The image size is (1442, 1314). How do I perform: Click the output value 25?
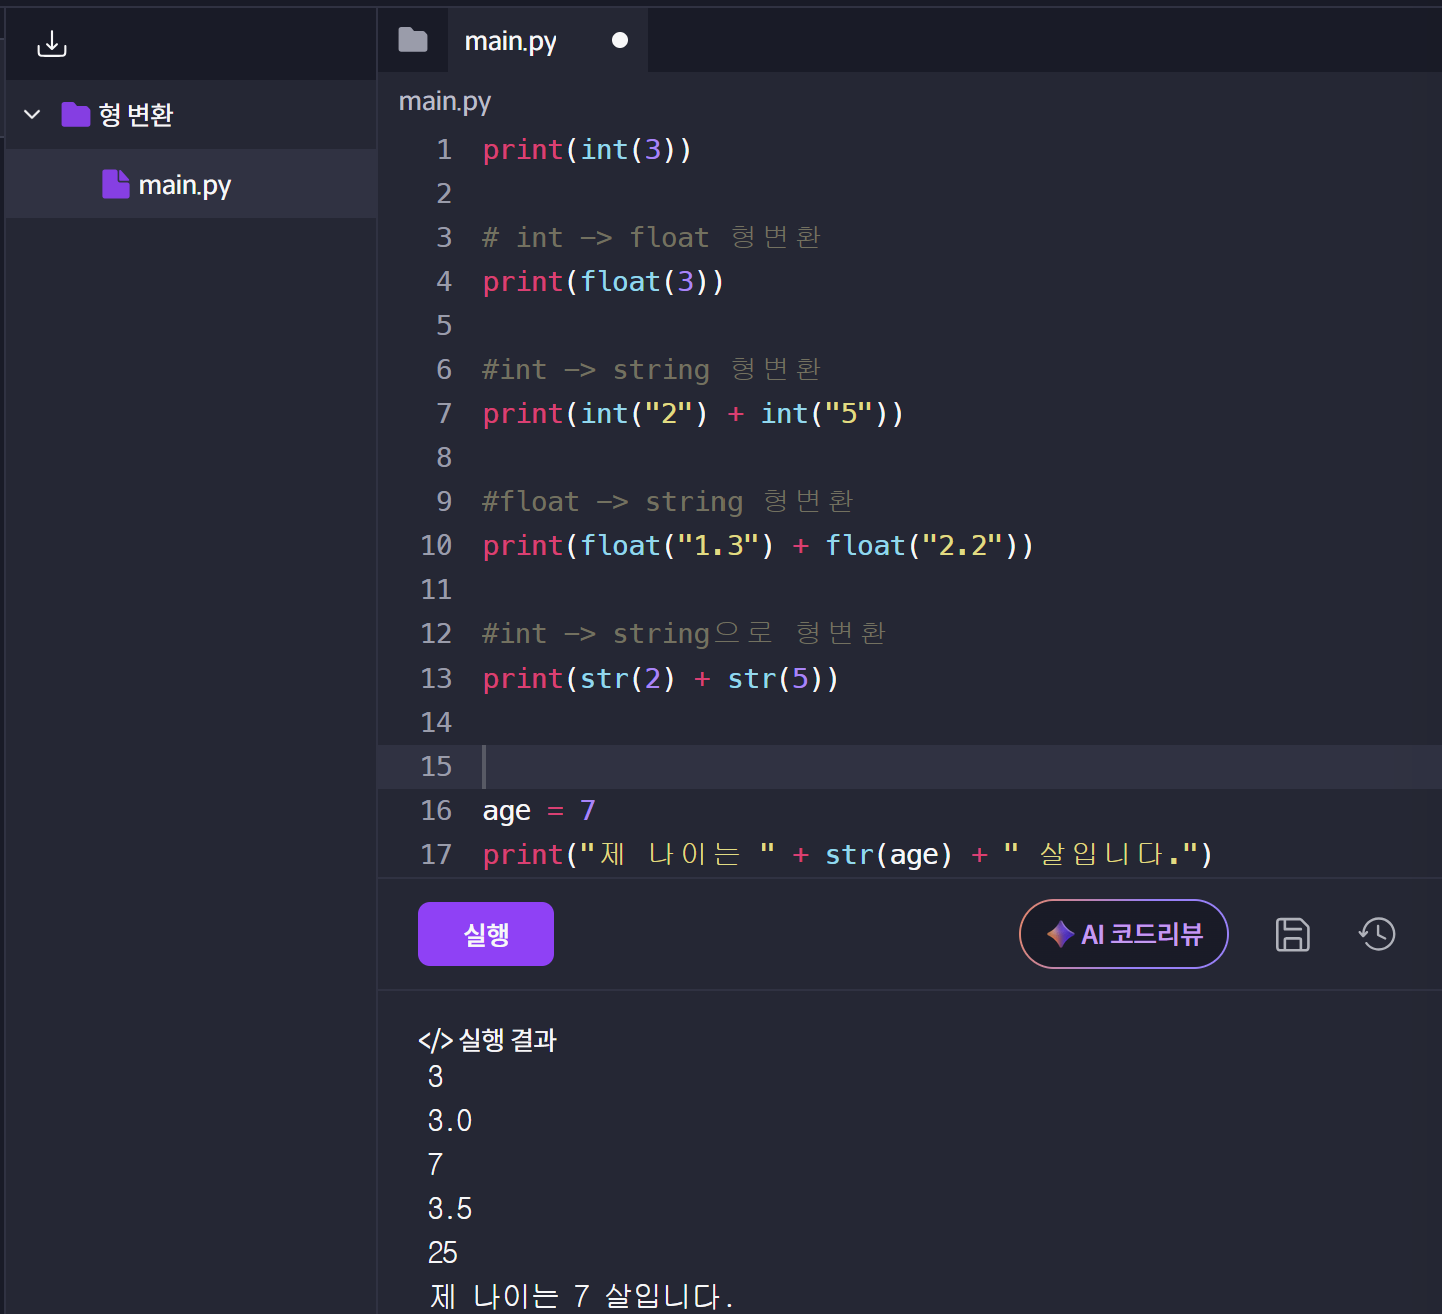coord(443,1253)
